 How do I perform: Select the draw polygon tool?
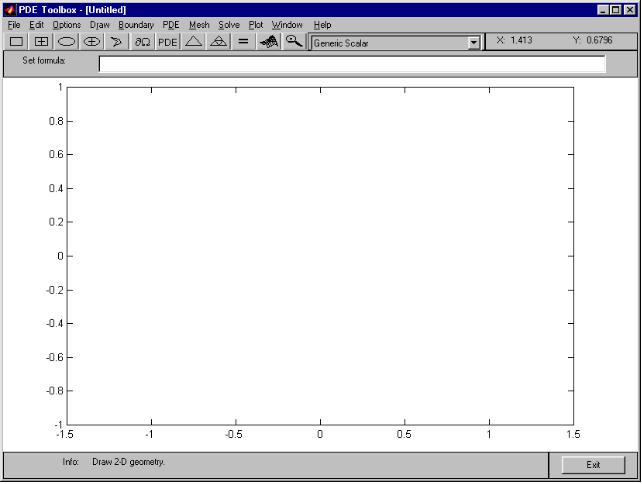pyautogui.click(x=117, y=41)
